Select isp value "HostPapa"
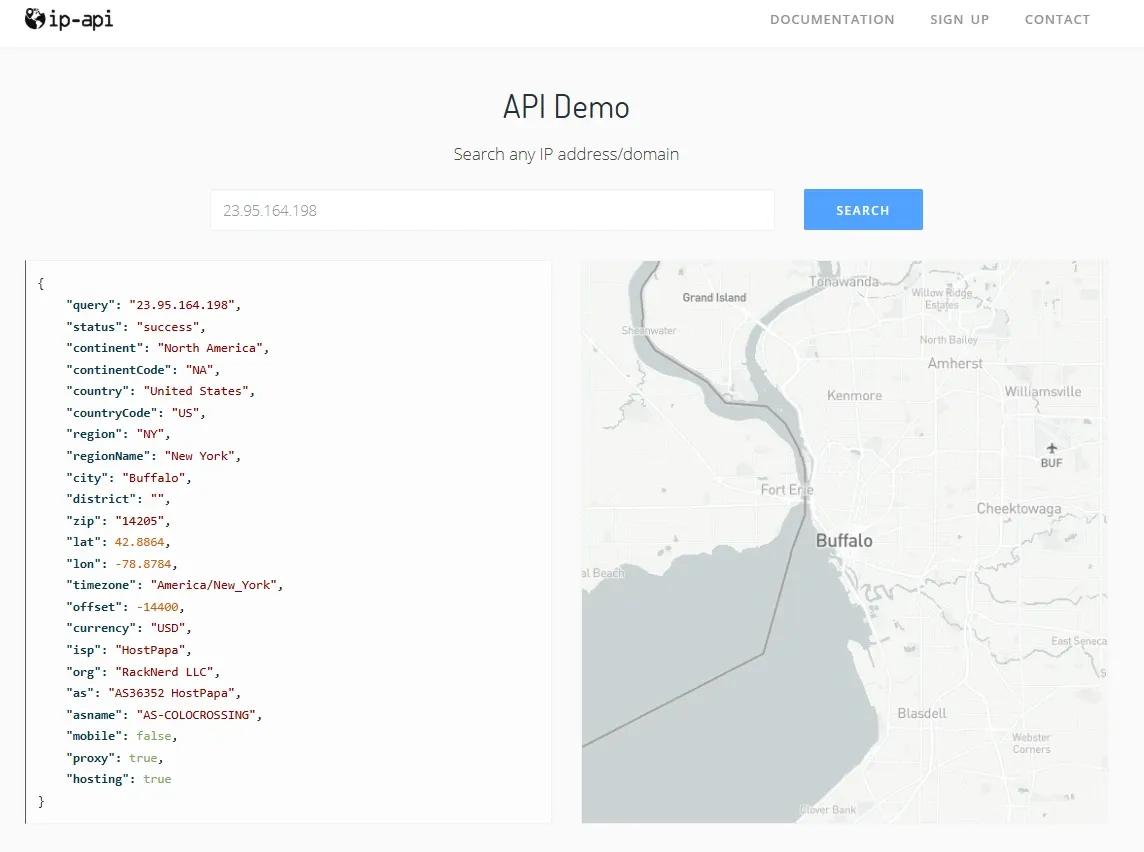The width and height of the screenshot is (1144, 852). [150, 650]
